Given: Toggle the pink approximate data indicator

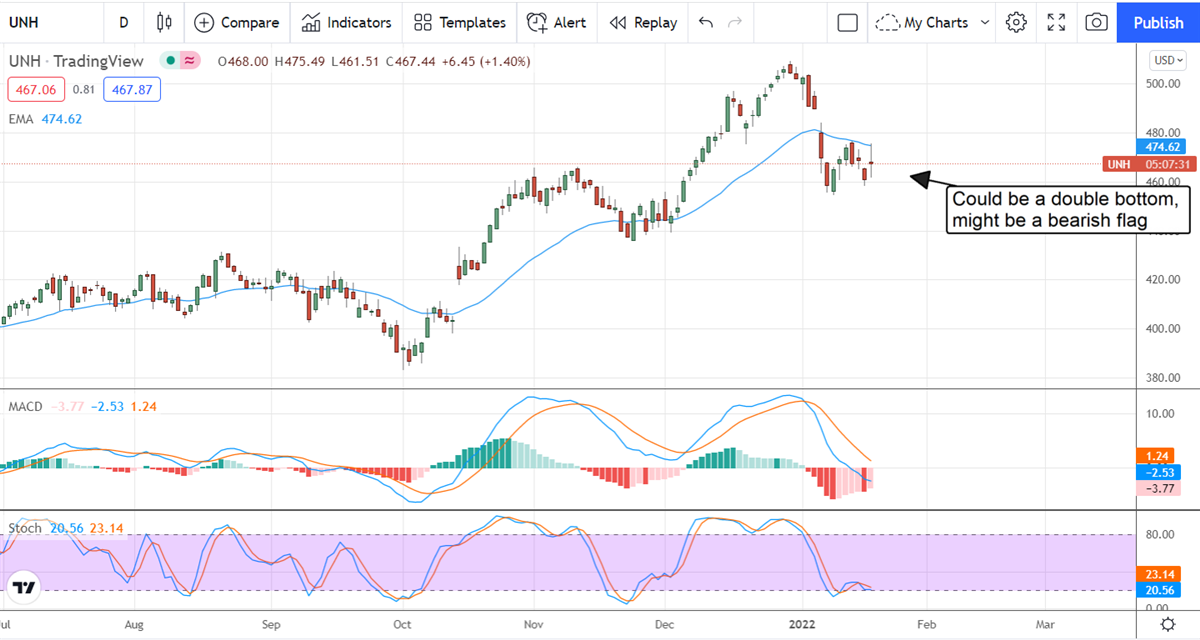Looking at the screenshot, I should pyautogui.click(x=189, y=61).
